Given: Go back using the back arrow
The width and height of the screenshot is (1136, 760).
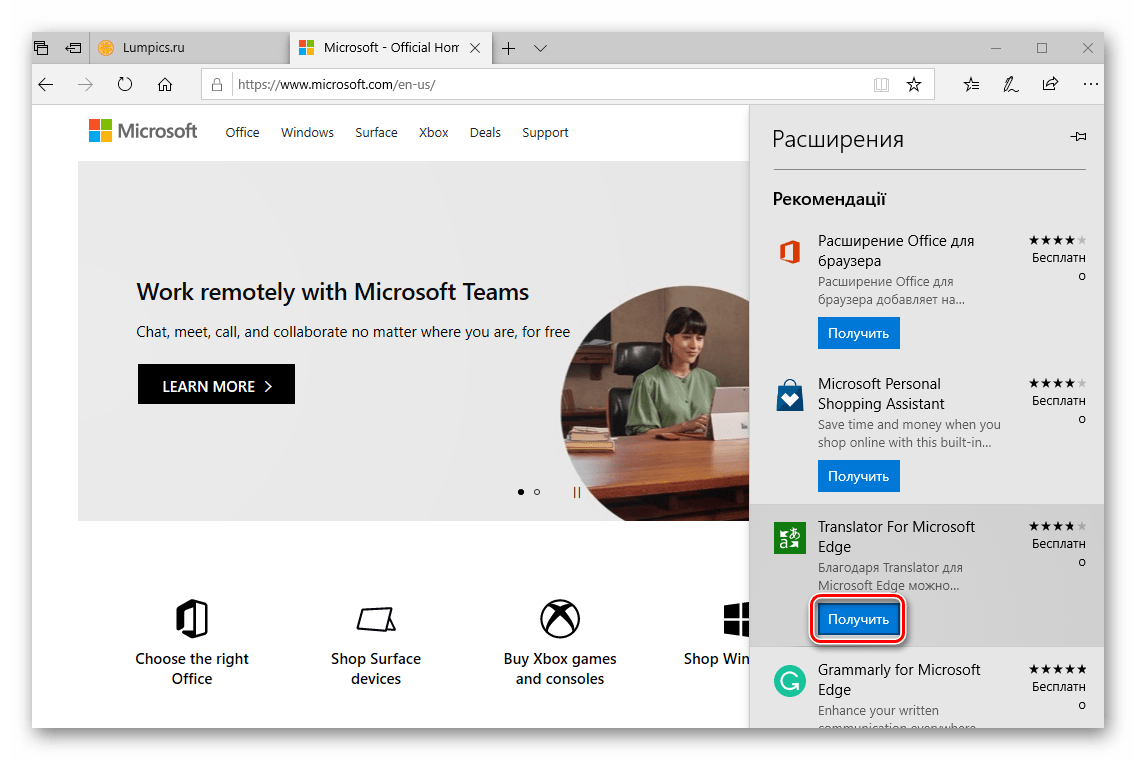Looking at the screenshot, I should click(46, 85).
